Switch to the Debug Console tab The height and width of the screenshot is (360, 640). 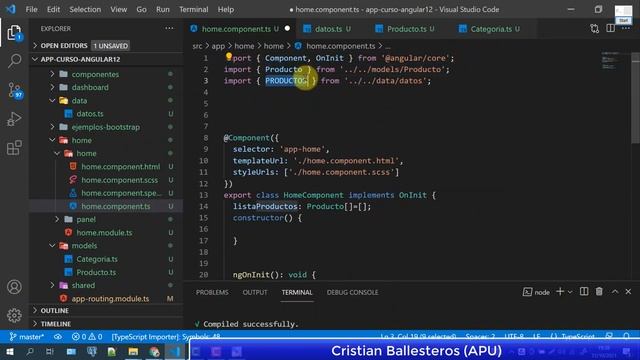352,292
